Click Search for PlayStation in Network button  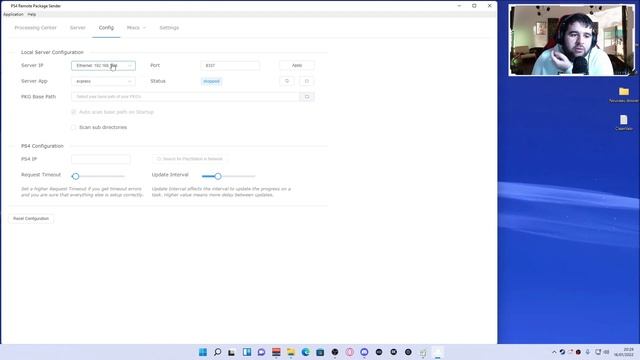pos(190,159)
